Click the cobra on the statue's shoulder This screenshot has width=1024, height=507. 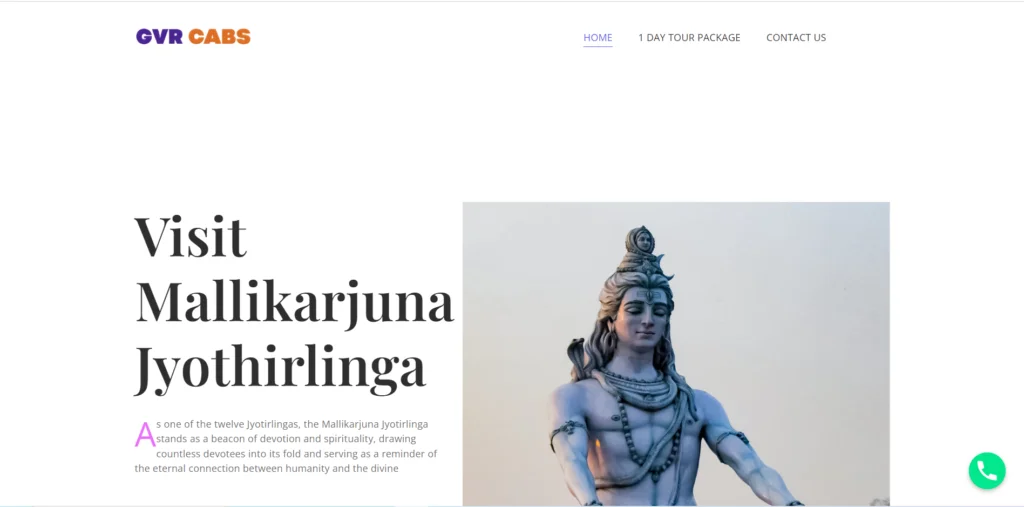point(576,358)
